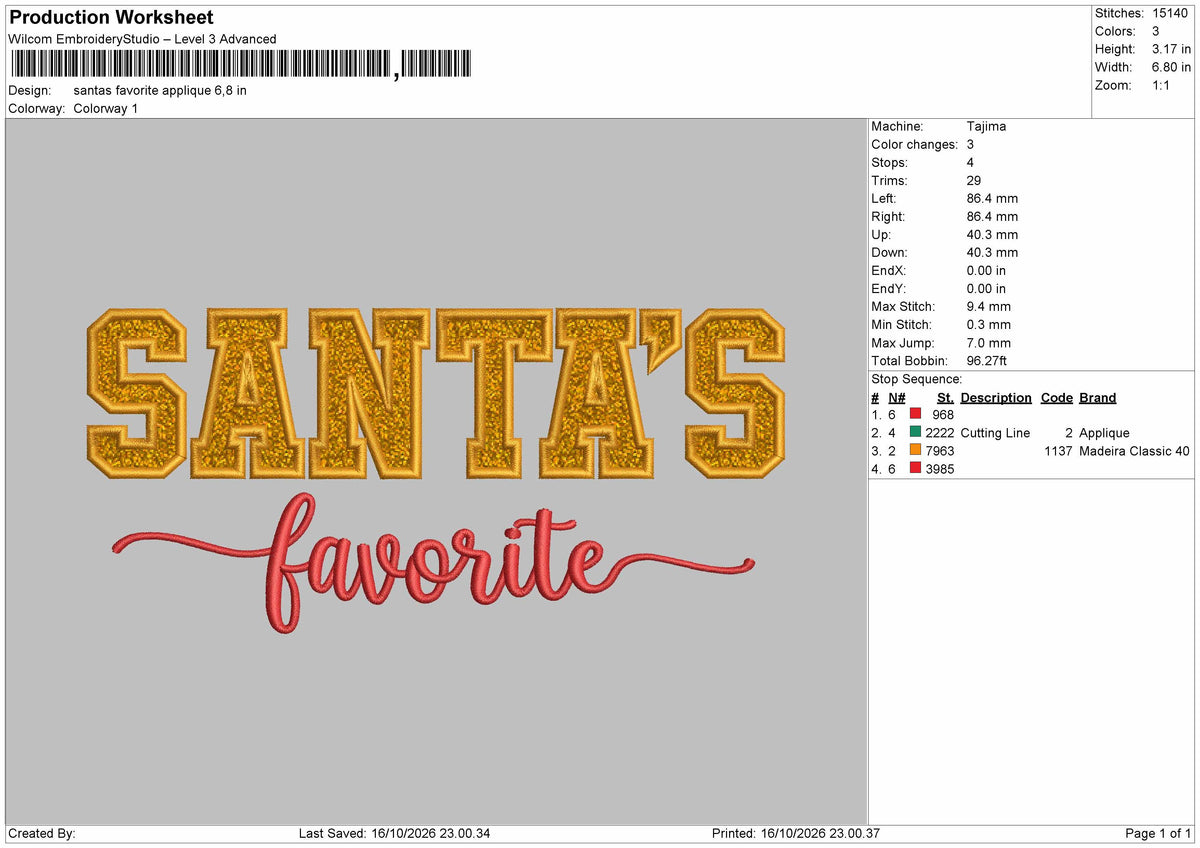
Task: Select stitch count 2222 in stop row 2
Action: (x=940, y=432)
